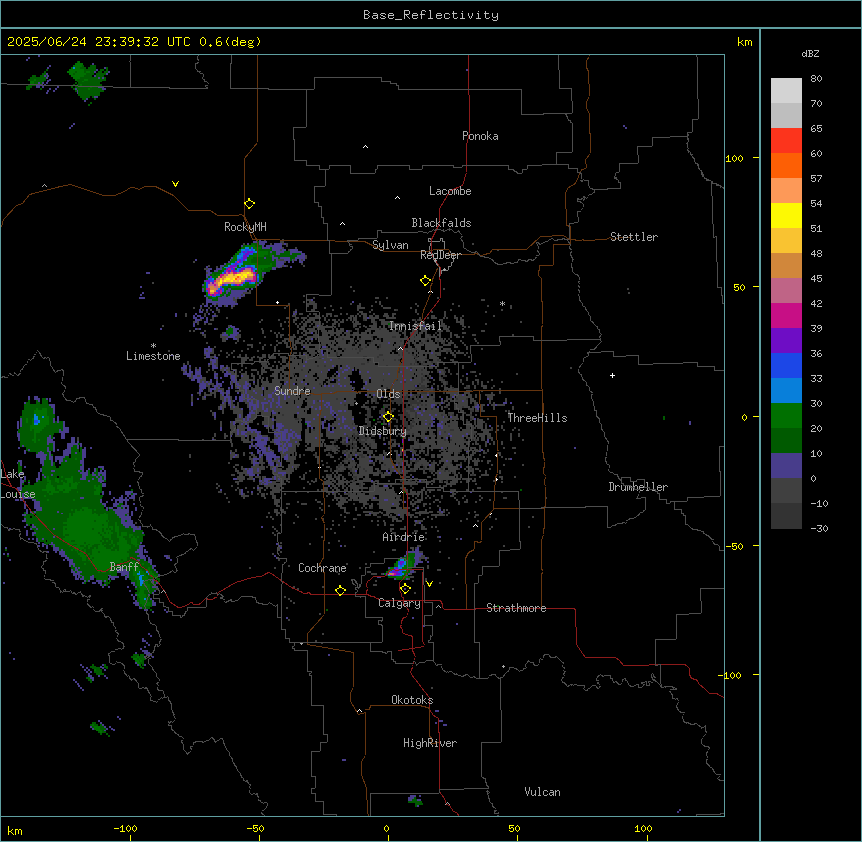Pick the yellow swatch between 54 and 51 dBZ
Viewport: 862px width, 842px height.
pos(786,215)
